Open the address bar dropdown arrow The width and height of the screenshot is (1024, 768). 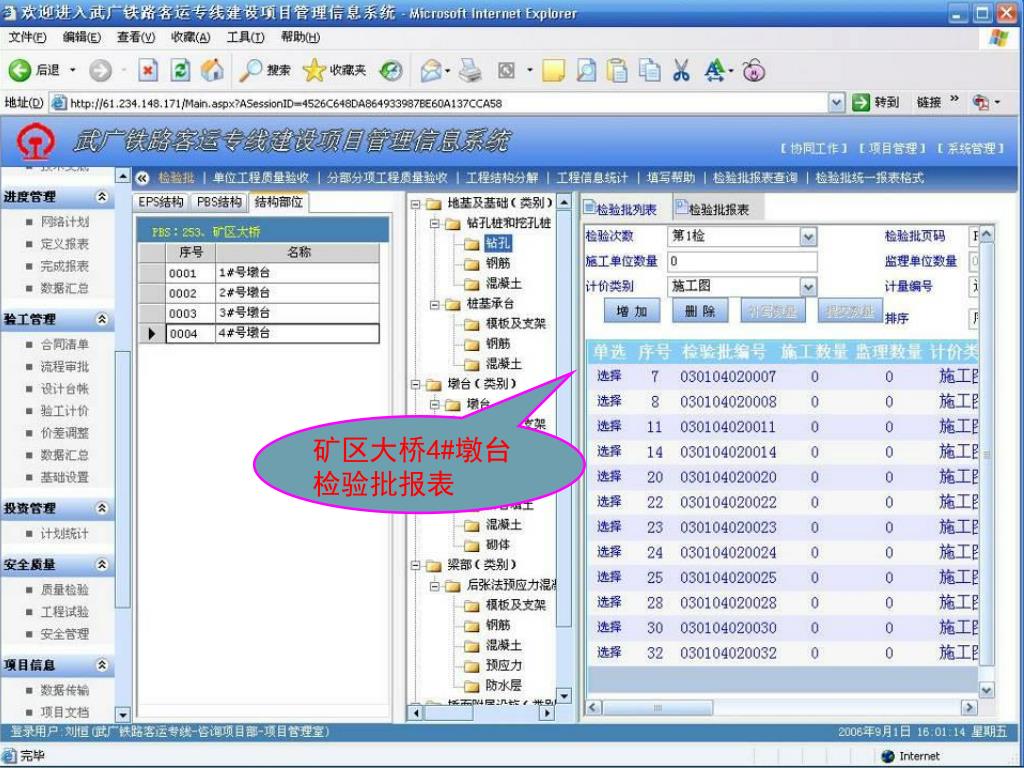837,103
